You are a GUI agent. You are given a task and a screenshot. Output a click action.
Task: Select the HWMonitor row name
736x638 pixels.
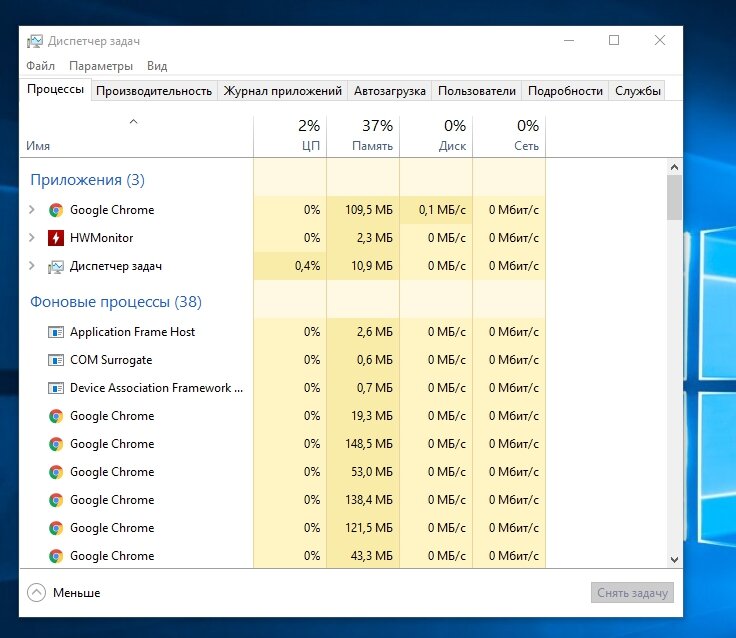point(101,238)
